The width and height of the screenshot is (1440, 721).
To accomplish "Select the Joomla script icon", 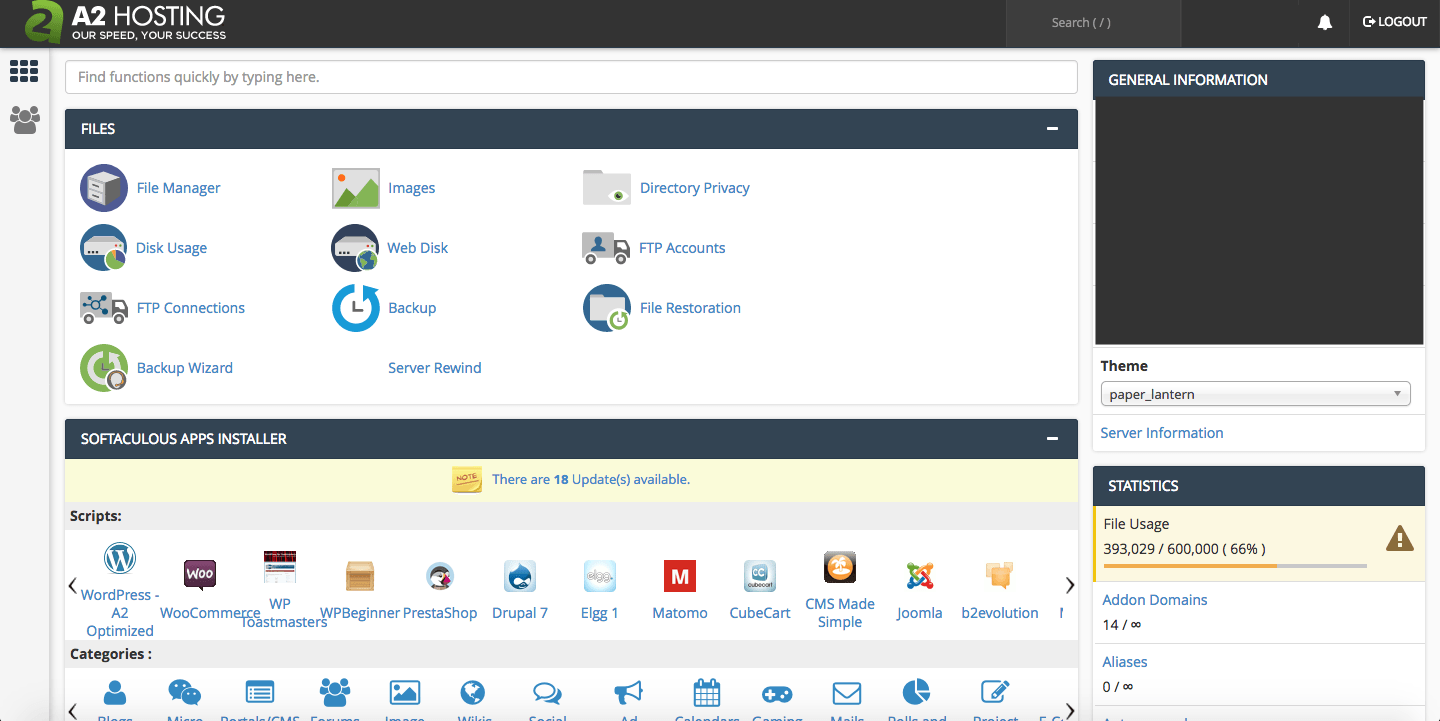I will 920,575.
